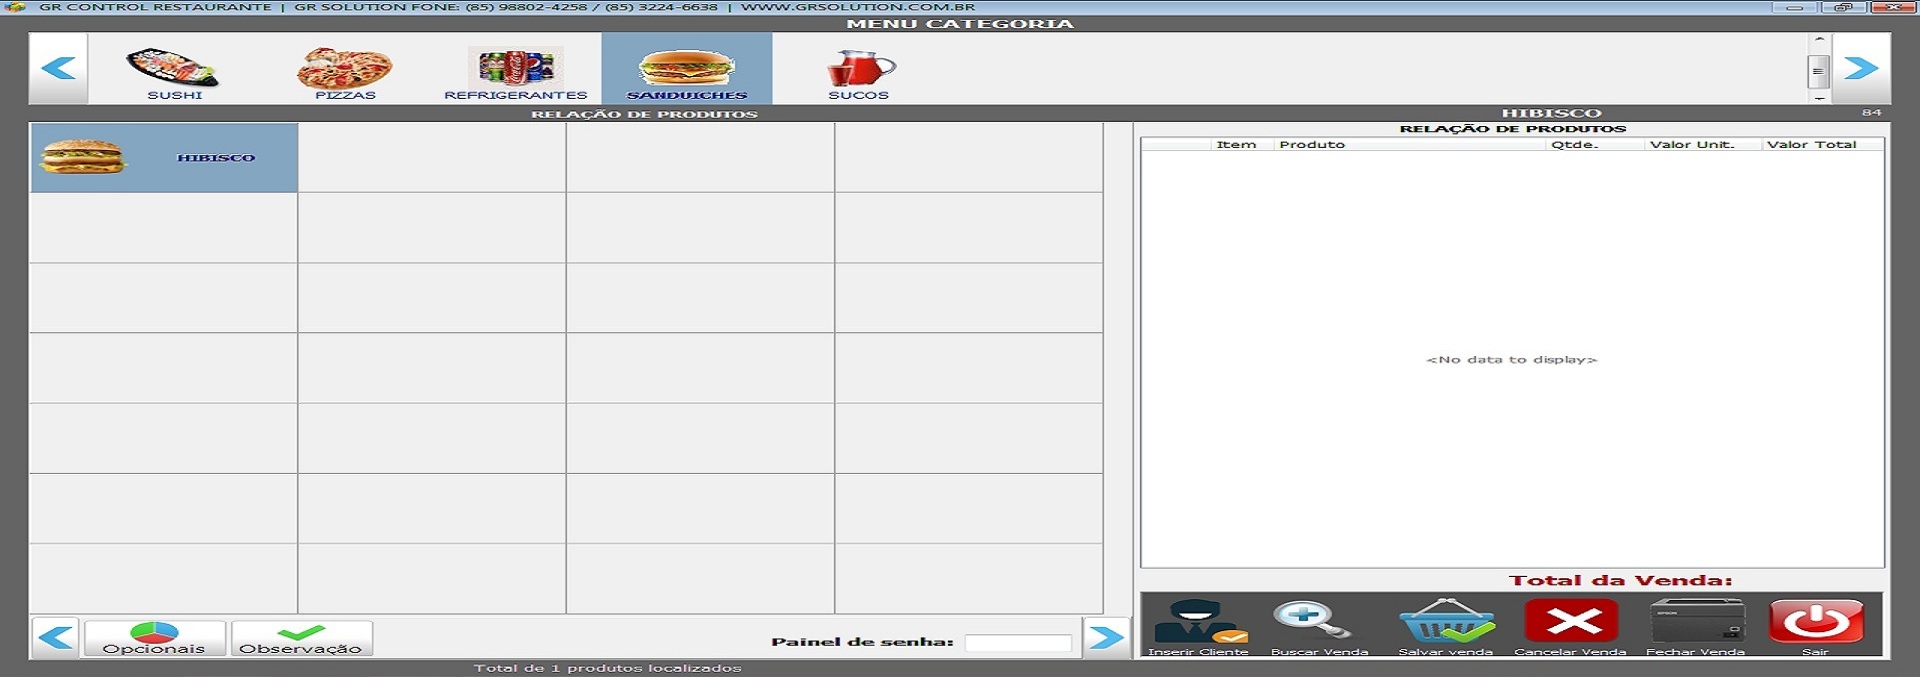Select the Sucos juice category
Screen dimensions: 1920x677
click(x=858, y=69)
